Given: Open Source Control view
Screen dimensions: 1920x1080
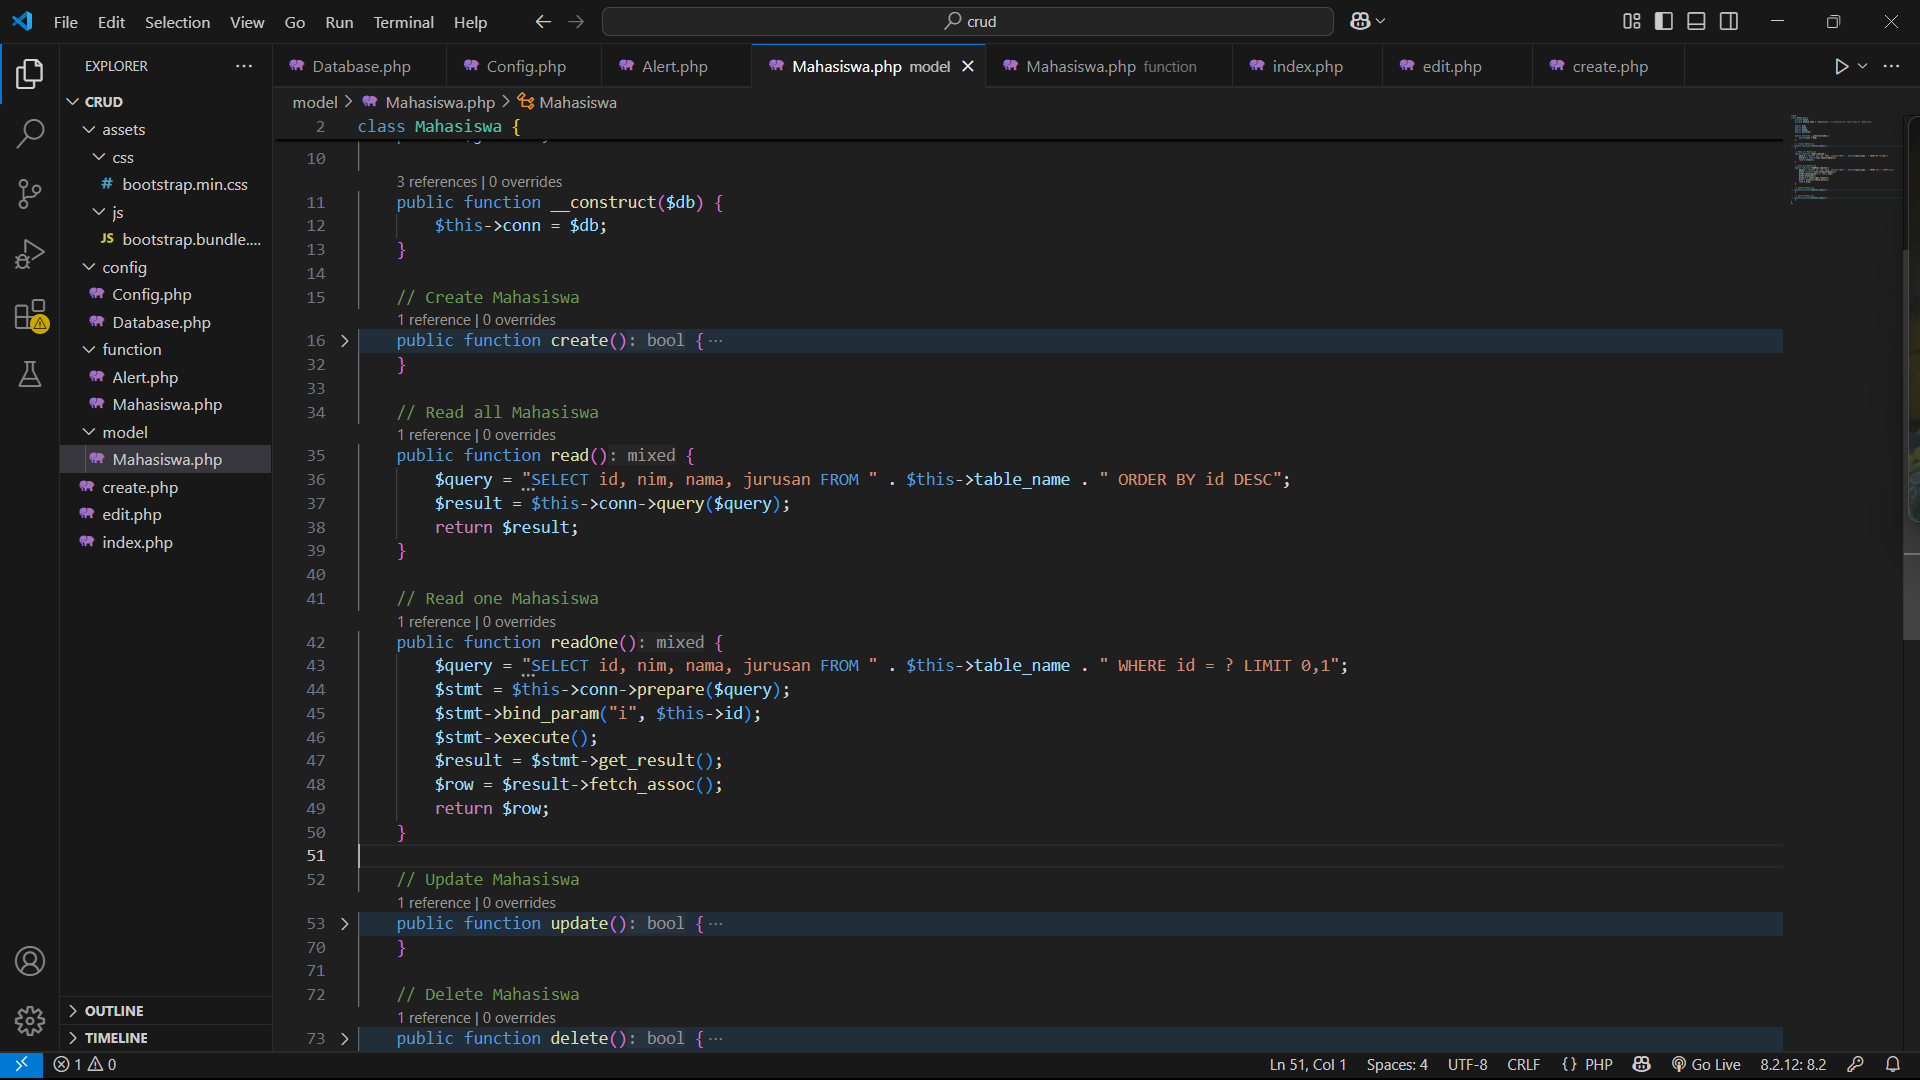Looking at the screenshot, I should pyautogui.click(x=30, y=193).
